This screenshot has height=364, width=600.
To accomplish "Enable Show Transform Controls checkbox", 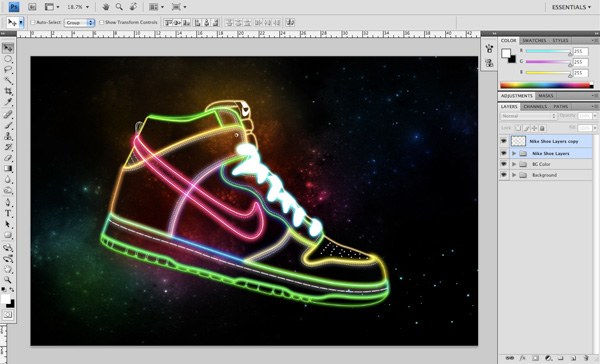I will [x=101, y=23].
